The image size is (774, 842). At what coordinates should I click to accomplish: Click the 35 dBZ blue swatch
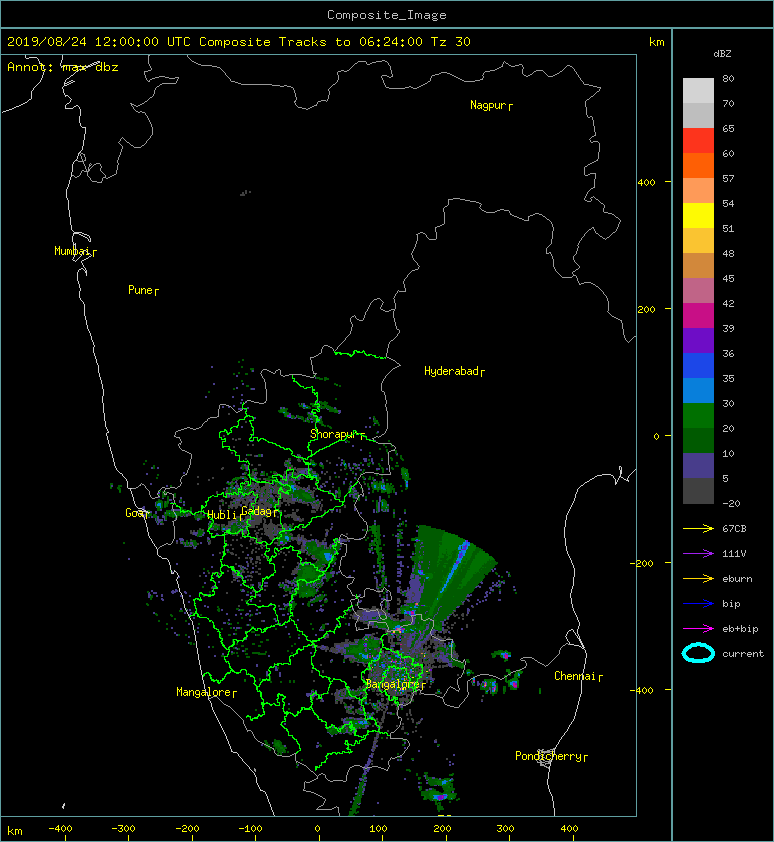click(698, 365)
